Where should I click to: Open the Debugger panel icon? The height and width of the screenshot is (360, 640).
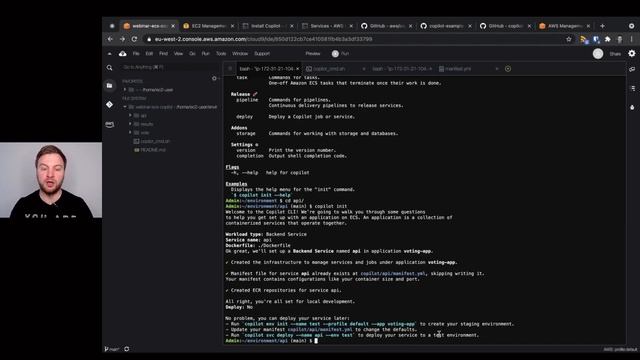pos(632,107)
